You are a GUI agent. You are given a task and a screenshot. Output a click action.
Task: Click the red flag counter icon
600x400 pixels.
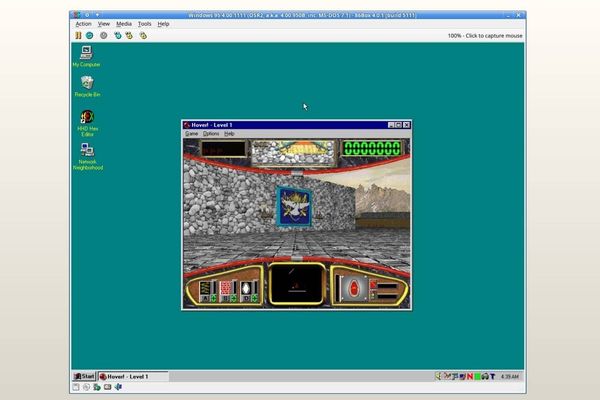373,285
